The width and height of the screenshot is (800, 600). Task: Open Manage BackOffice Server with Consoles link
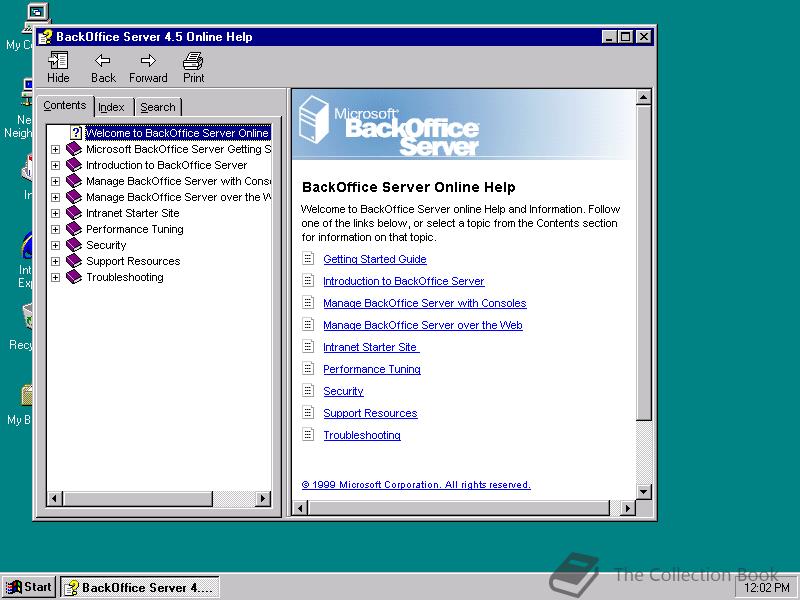(x=424, y=303)
